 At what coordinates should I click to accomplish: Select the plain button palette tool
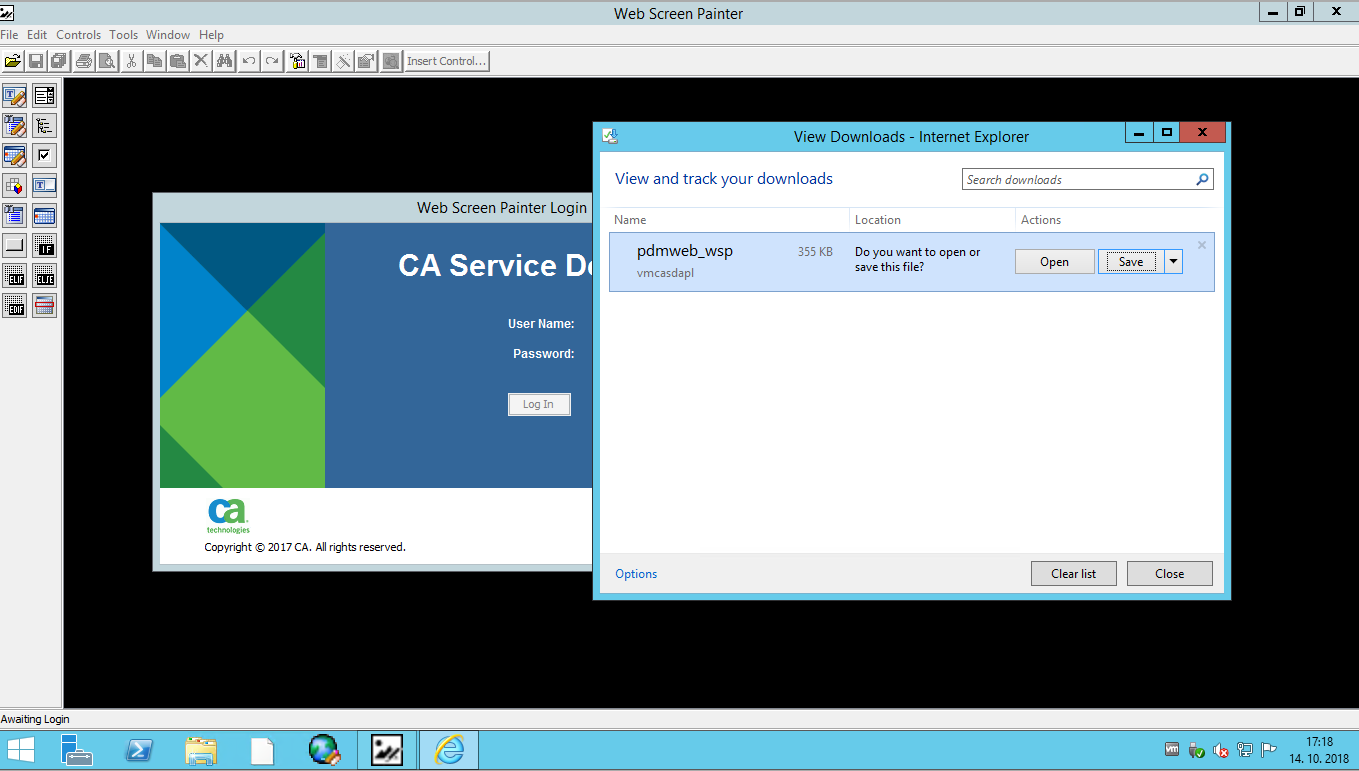point(15,246)
